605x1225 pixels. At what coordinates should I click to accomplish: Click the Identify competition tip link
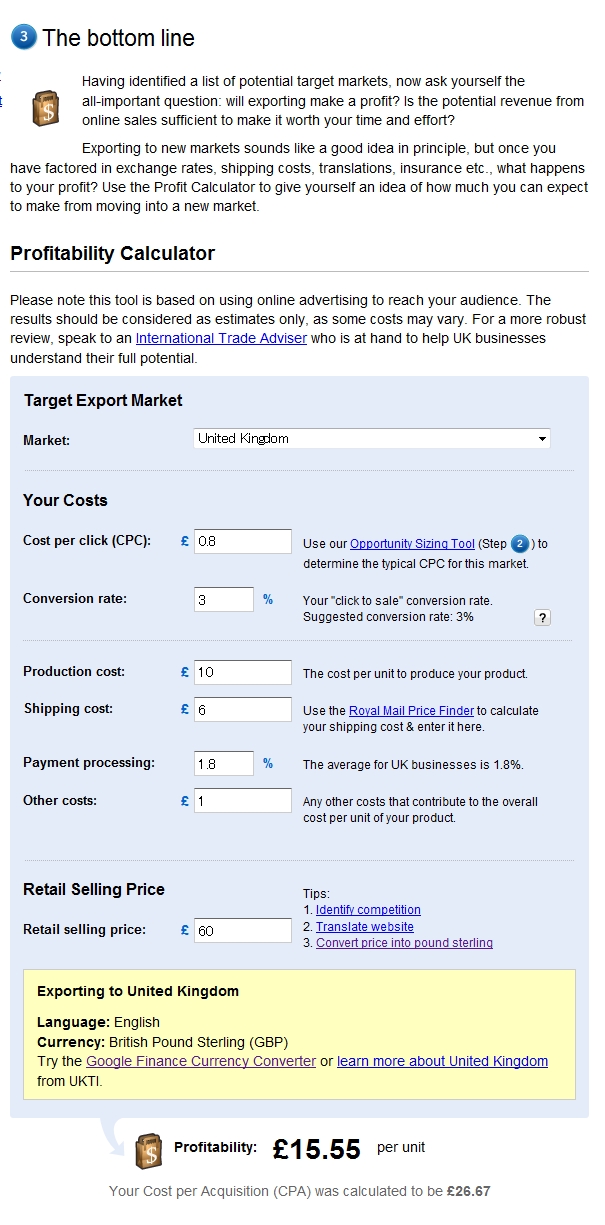(368, 910)
